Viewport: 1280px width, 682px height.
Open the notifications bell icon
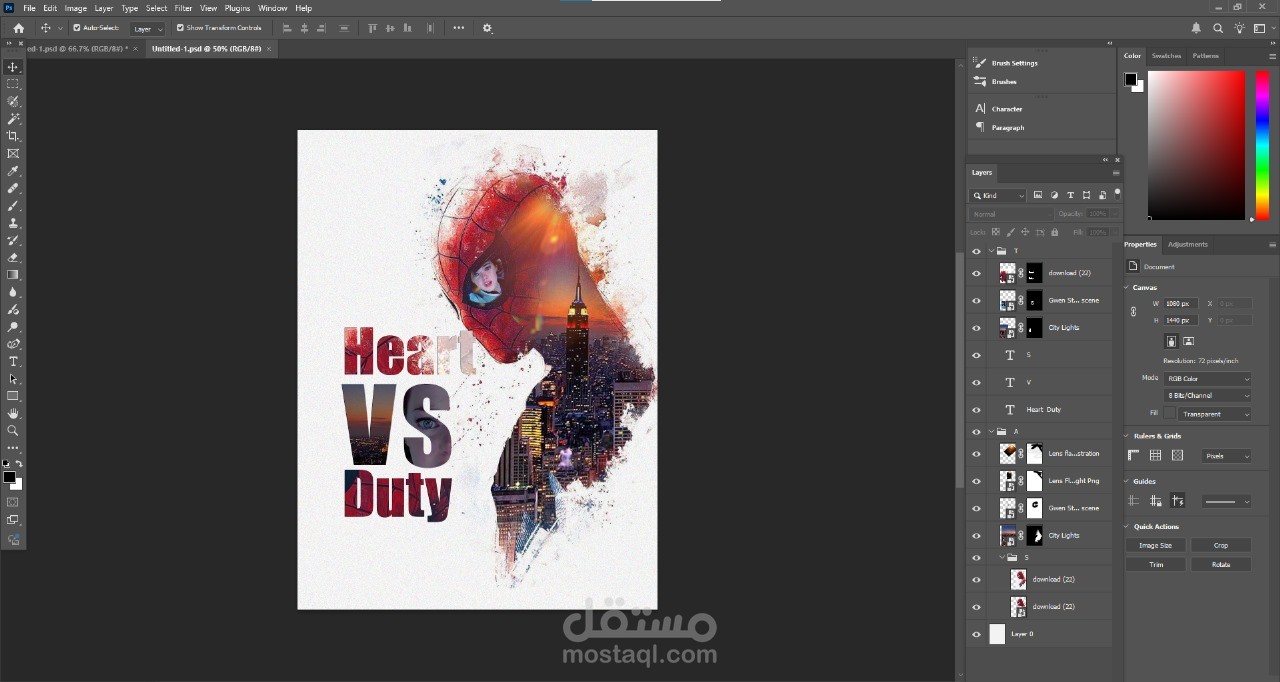(x=1196, y=28)
